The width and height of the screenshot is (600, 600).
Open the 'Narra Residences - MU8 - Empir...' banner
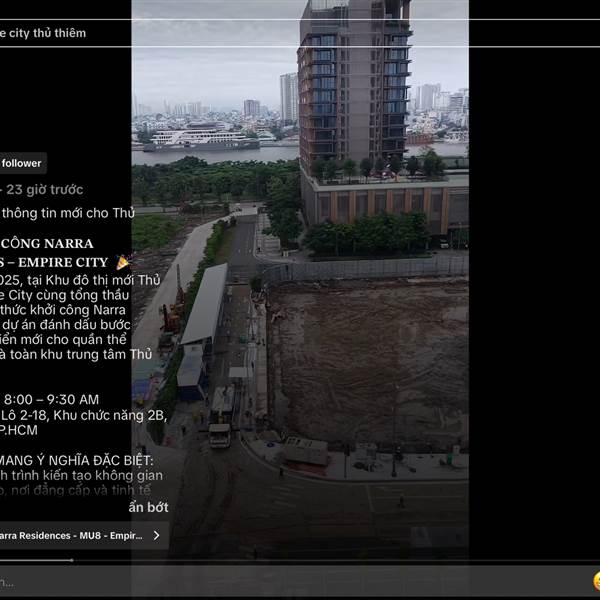click(x=84, y=536)
